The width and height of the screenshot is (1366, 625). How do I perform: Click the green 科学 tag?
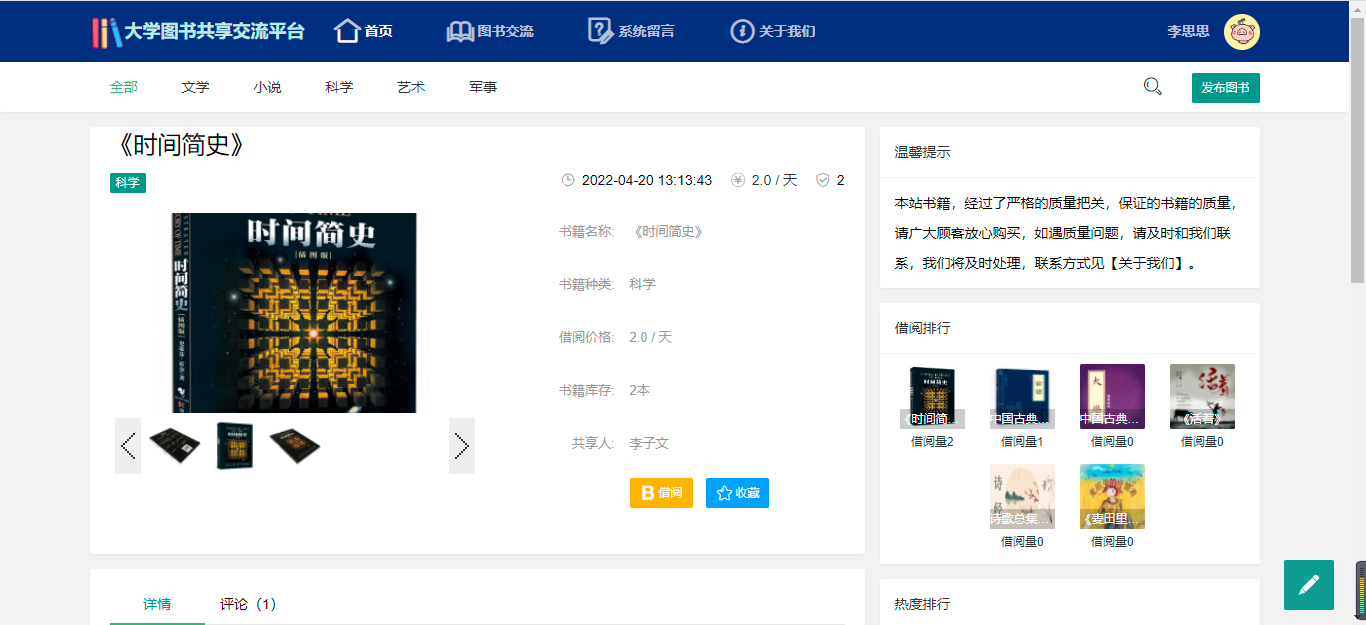[x=128, y=183]
